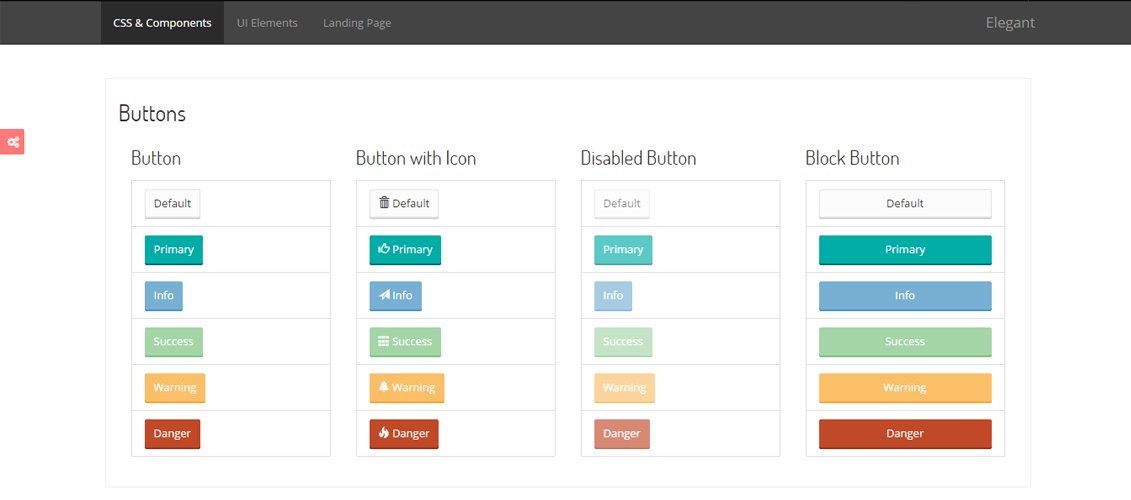This screenshot has width=1131, height=500.
Task: Click grid icon on Success button
Action: (384, 342)
